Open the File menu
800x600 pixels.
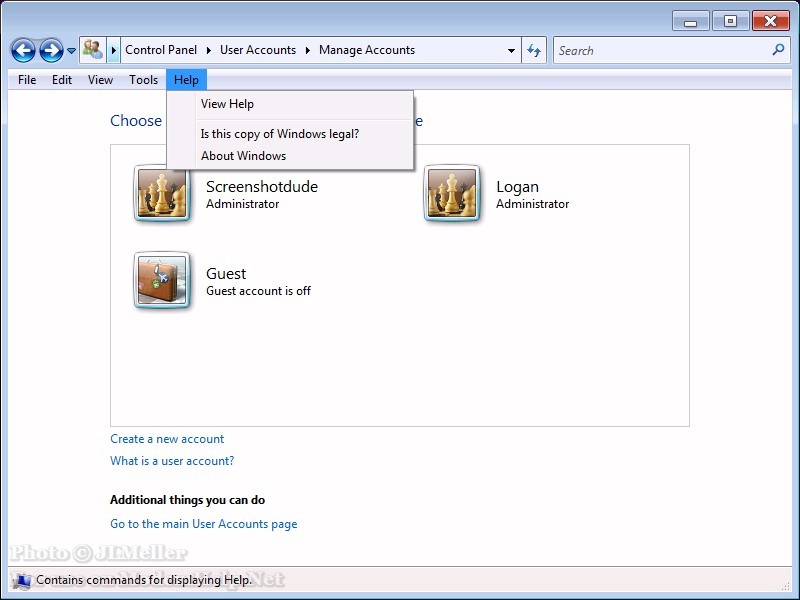[x=27, y=80]
